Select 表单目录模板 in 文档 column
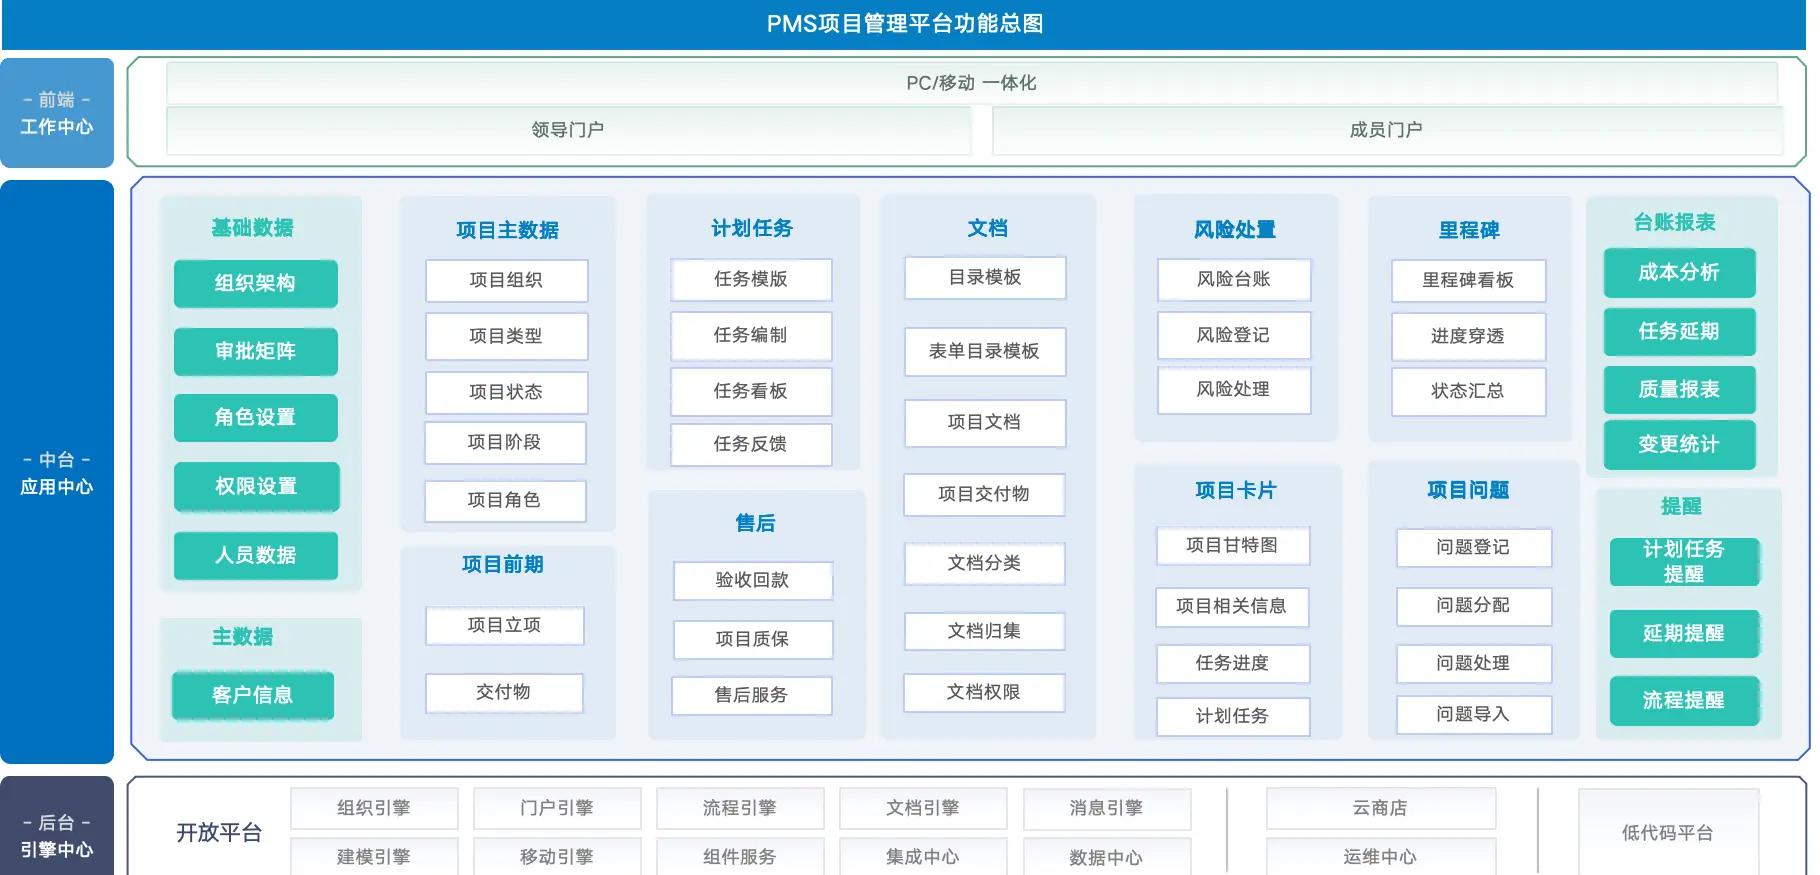 point(984,351)
